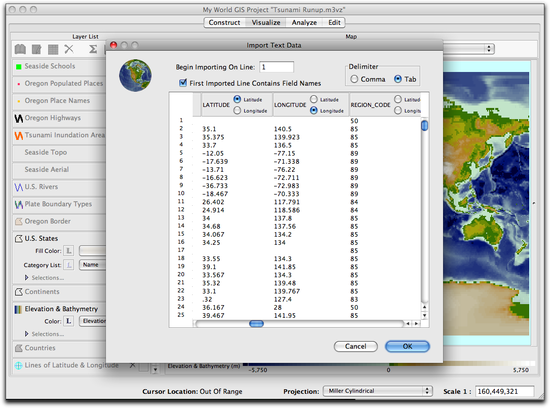The image size is (550, 408).
Task: Click the globe icon in Import Text Data dialog
Action: (x=135, y=75)
